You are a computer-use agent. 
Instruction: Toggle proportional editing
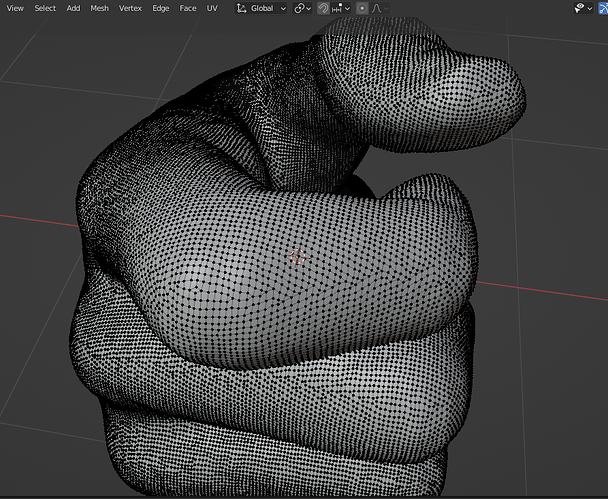click(362, 8)
